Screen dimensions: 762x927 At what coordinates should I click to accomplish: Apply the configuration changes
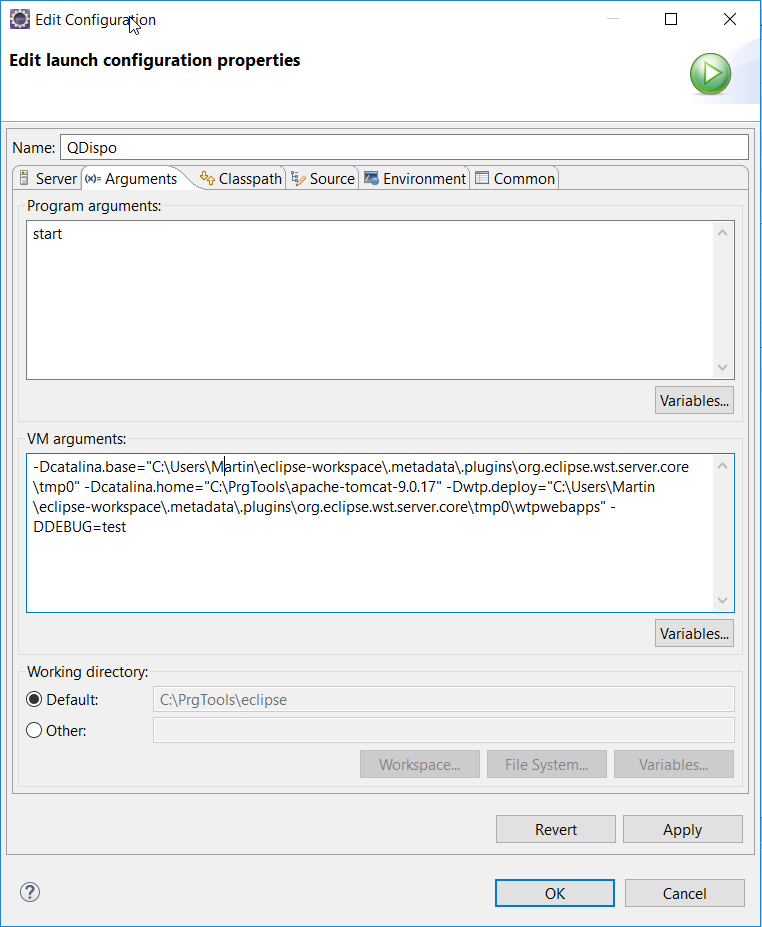[682, 829]
